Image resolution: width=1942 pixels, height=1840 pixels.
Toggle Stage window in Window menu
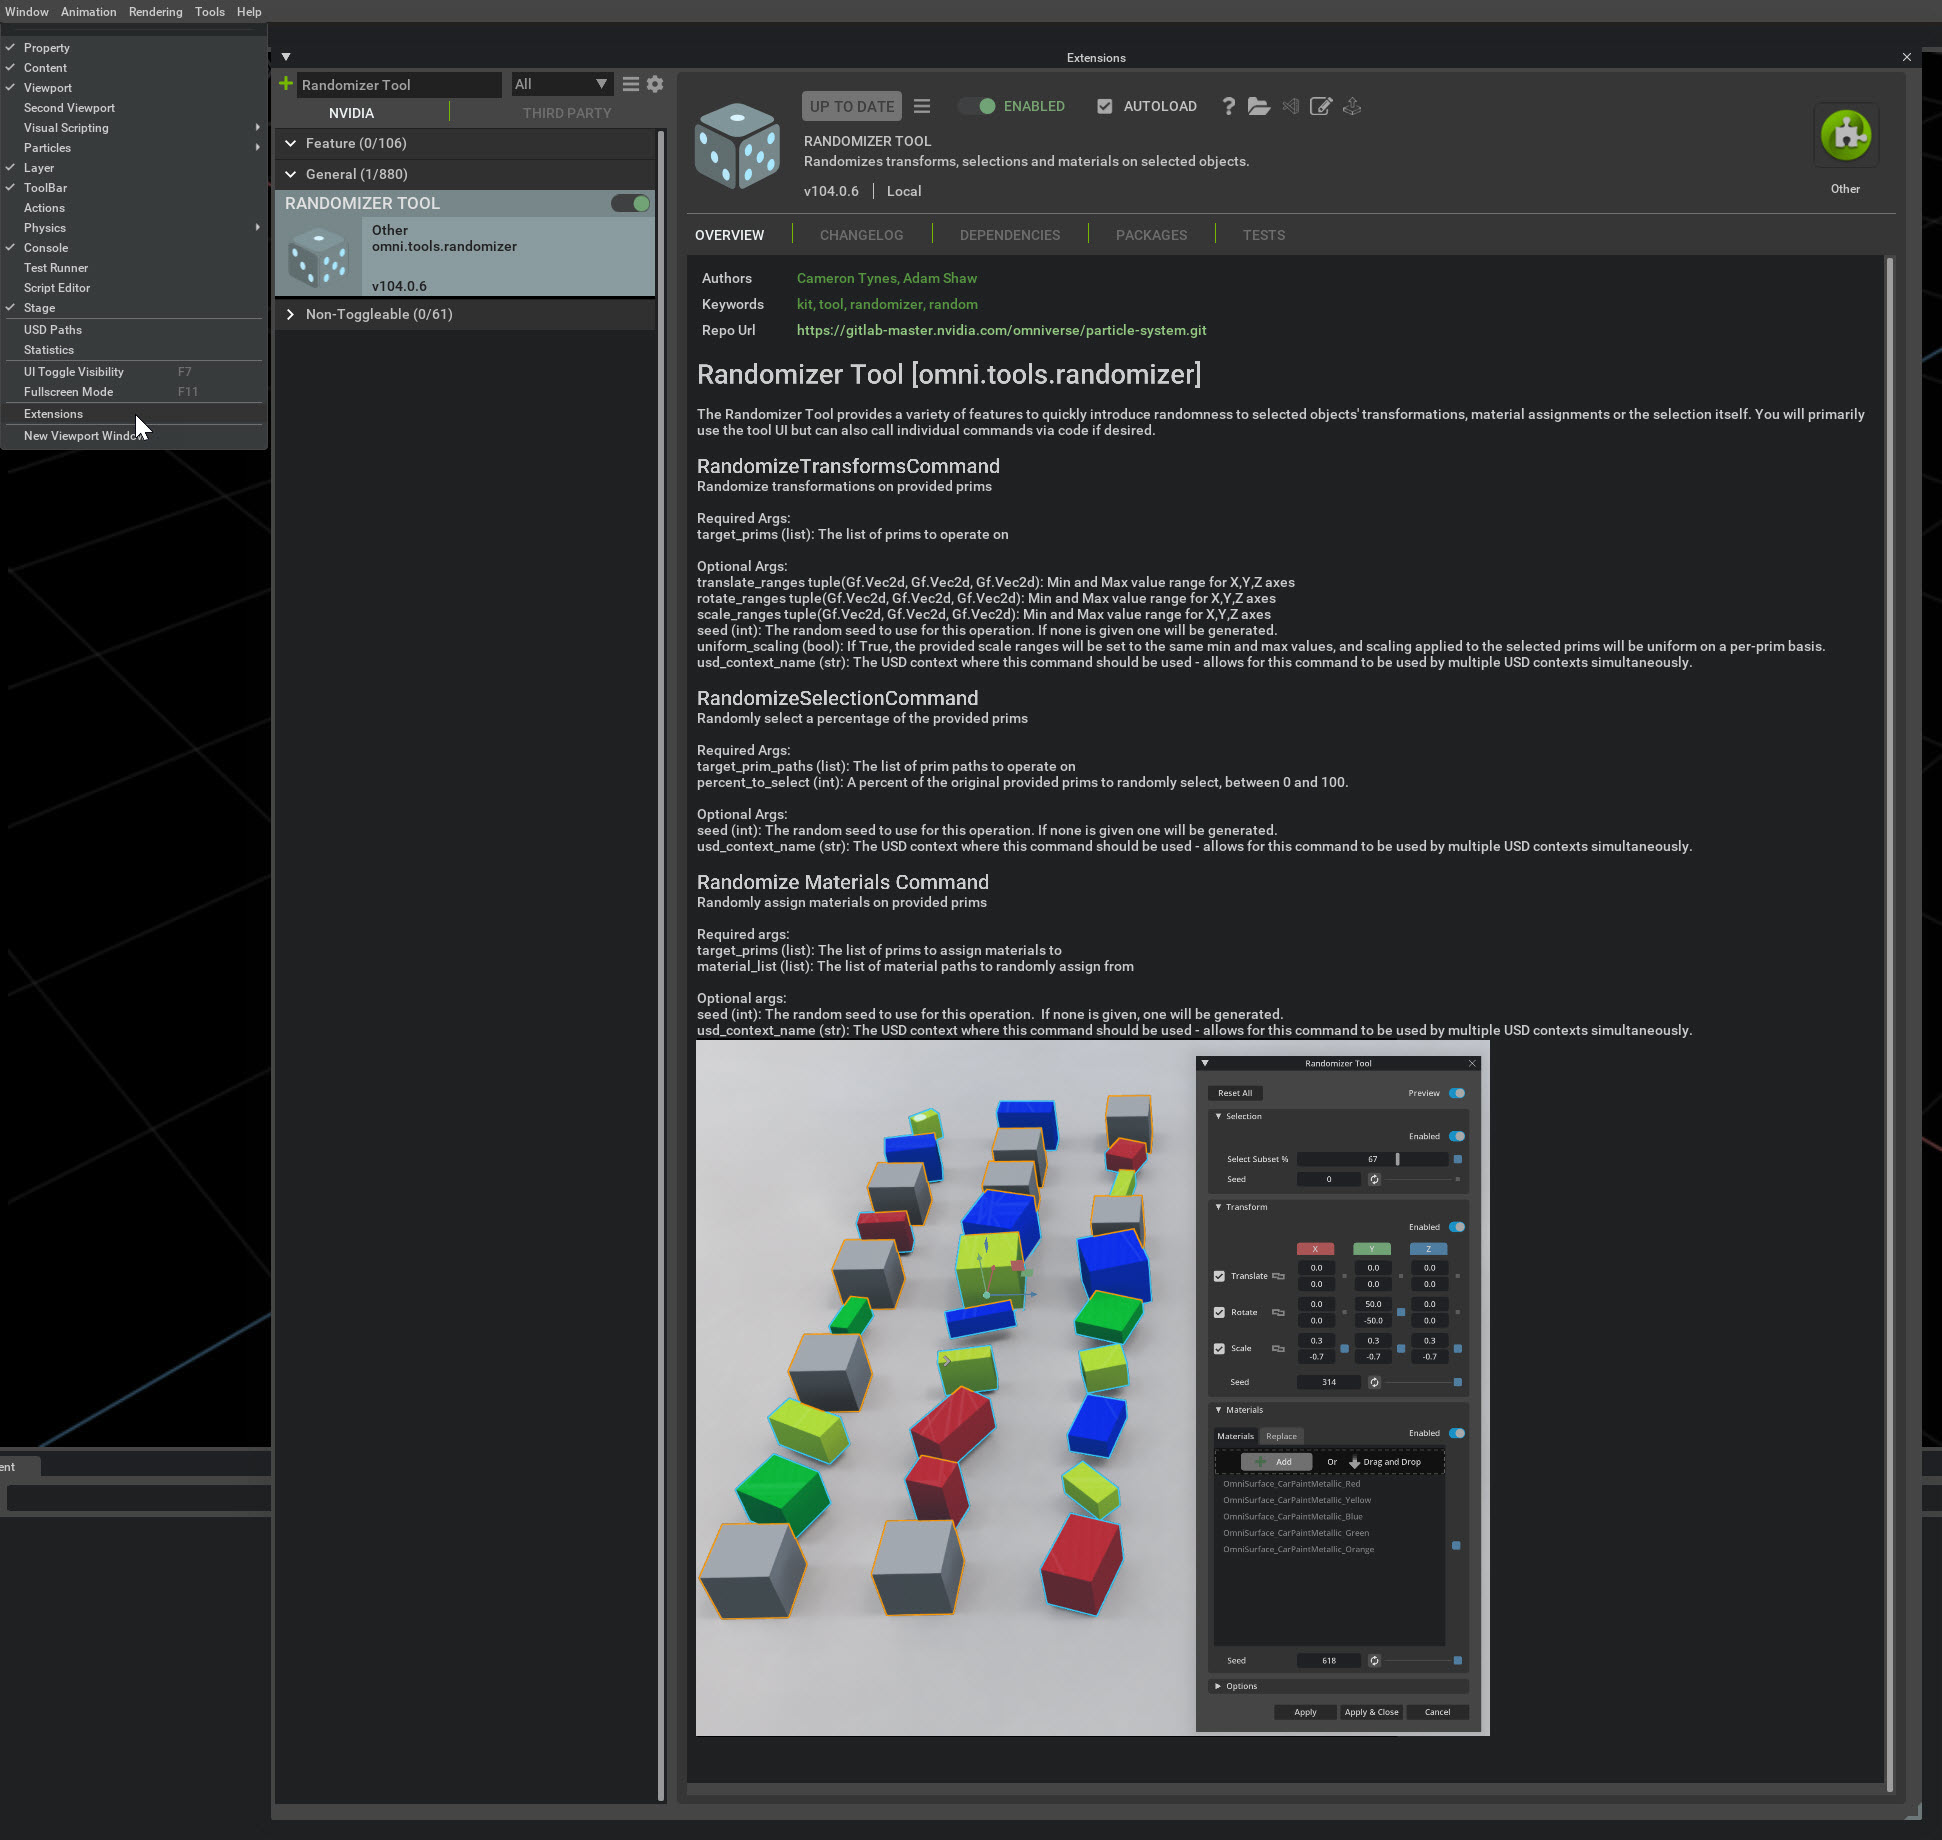click(x=133, y=308)
